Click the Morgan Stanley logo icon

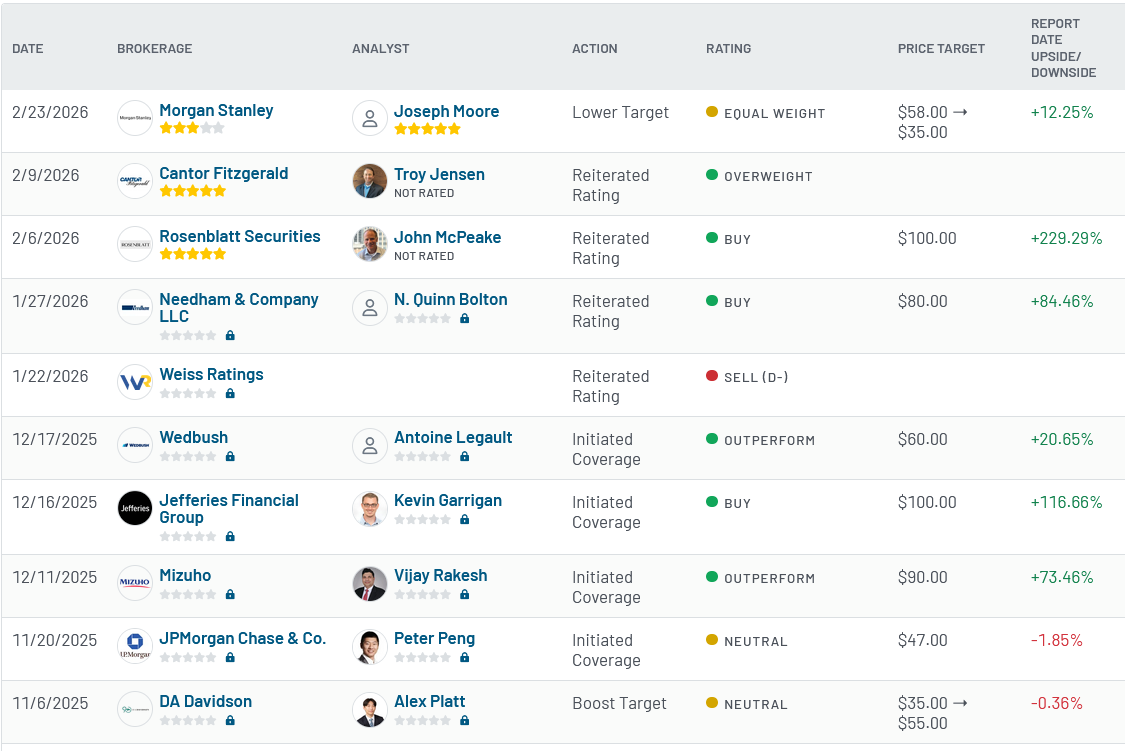pos(135,118)
